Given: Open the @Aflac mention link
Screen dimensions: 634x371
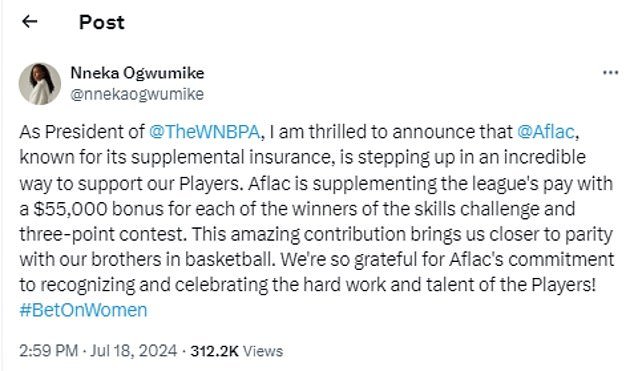Looking at the screenshot, I should coord(546,132).
